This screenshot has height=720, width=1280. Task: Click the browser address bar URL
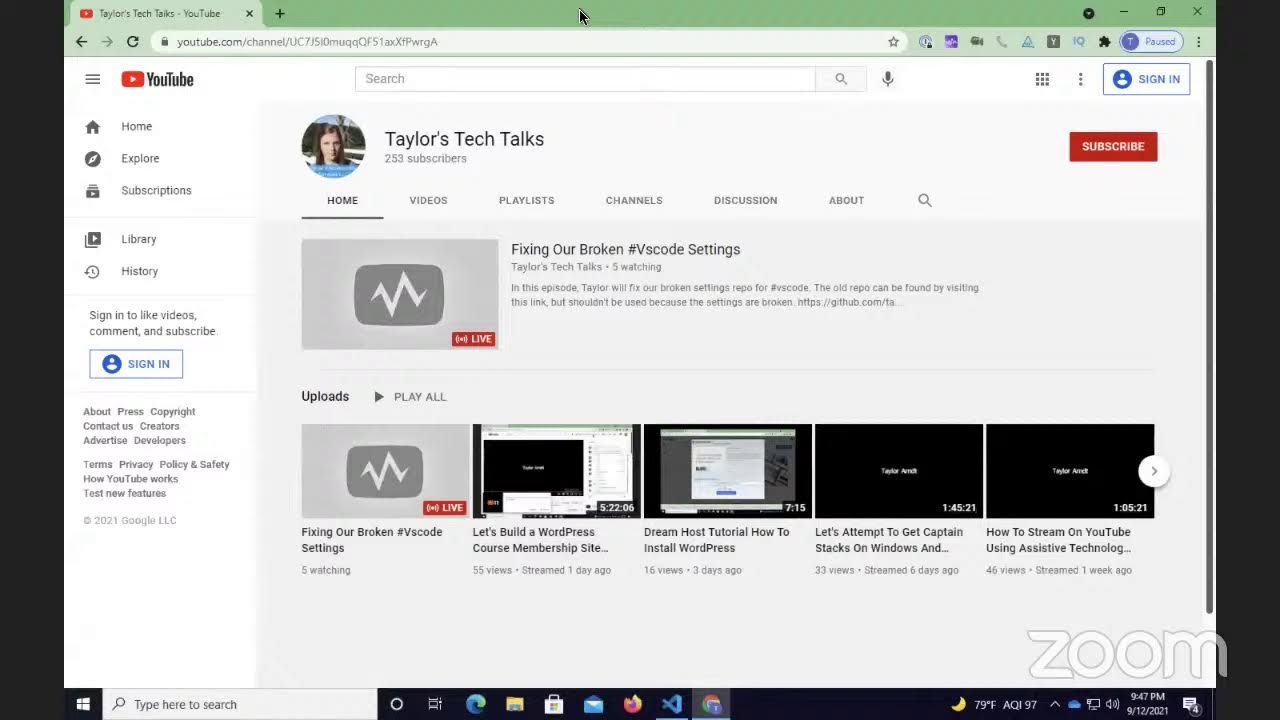307,42
